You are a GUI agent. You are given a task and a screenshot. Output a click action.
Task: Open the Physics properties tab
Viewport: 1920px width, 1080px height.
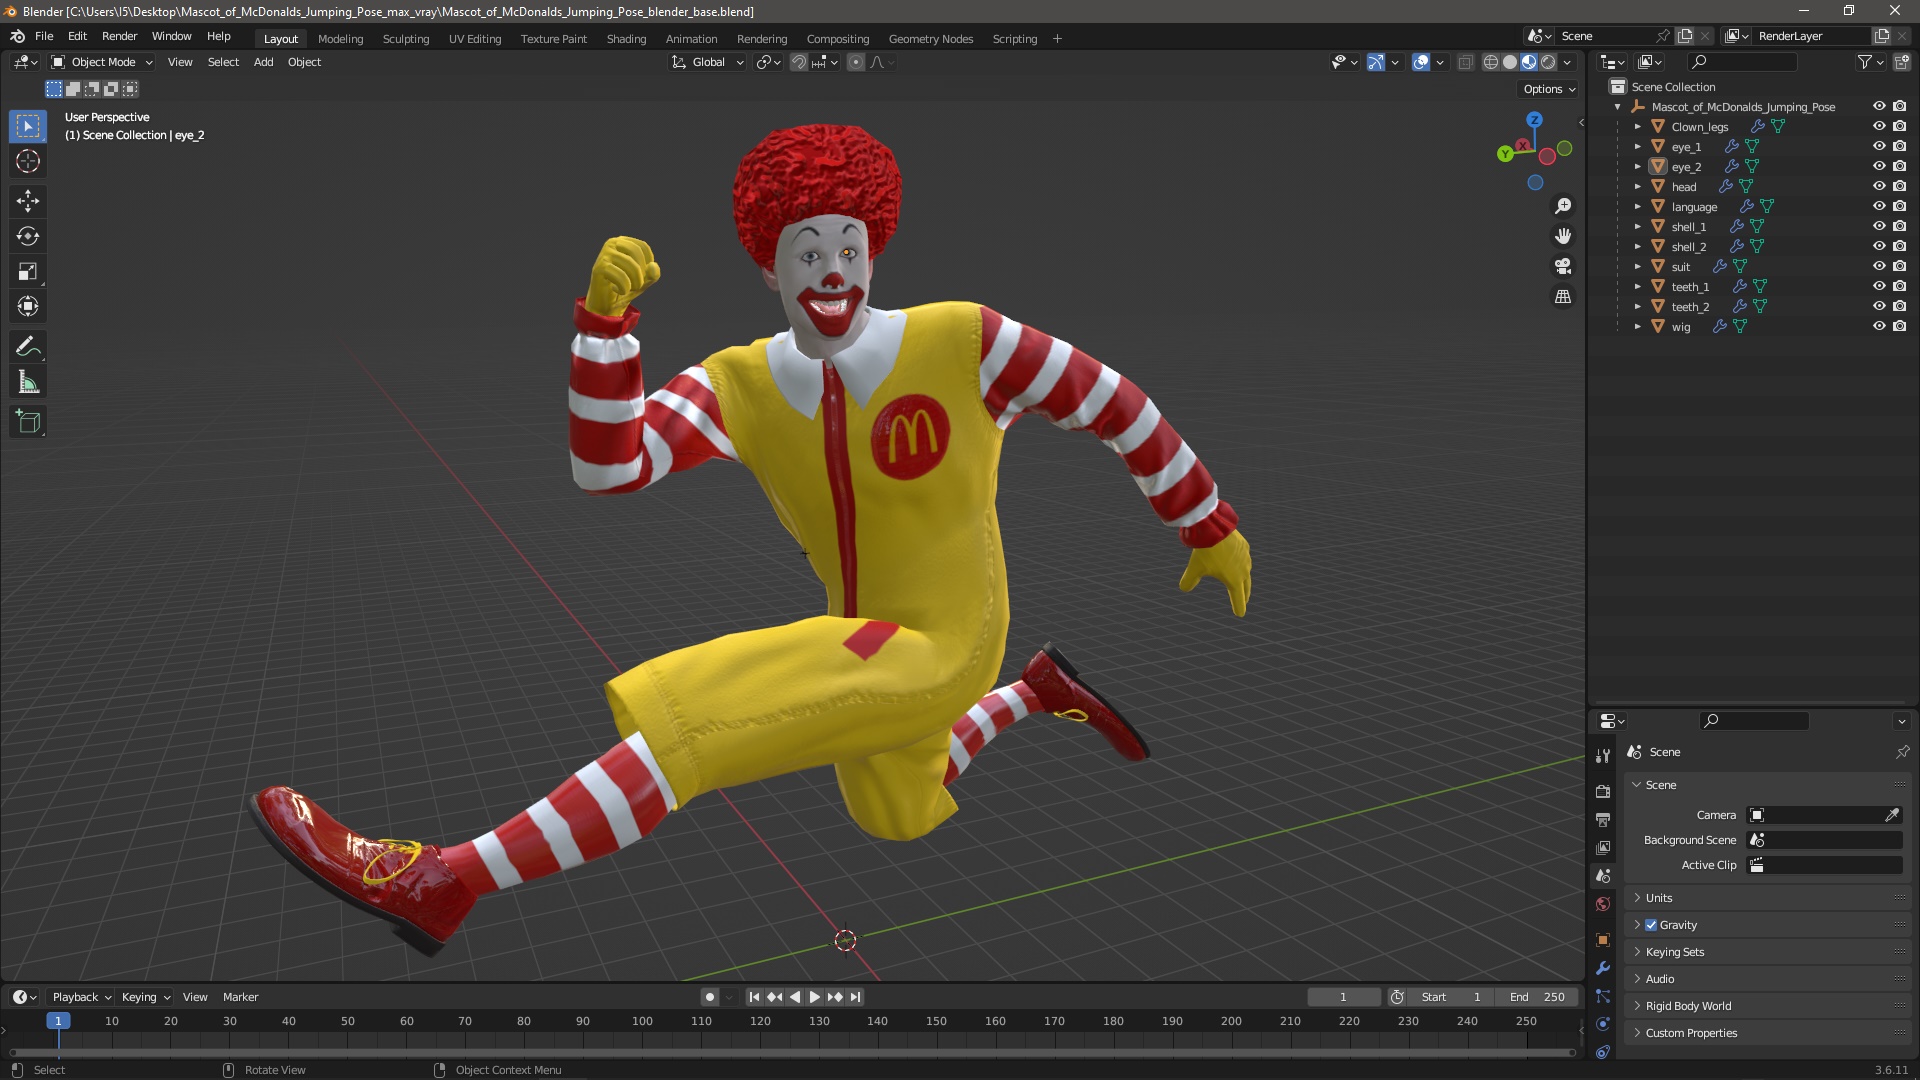[1603, 1024]
